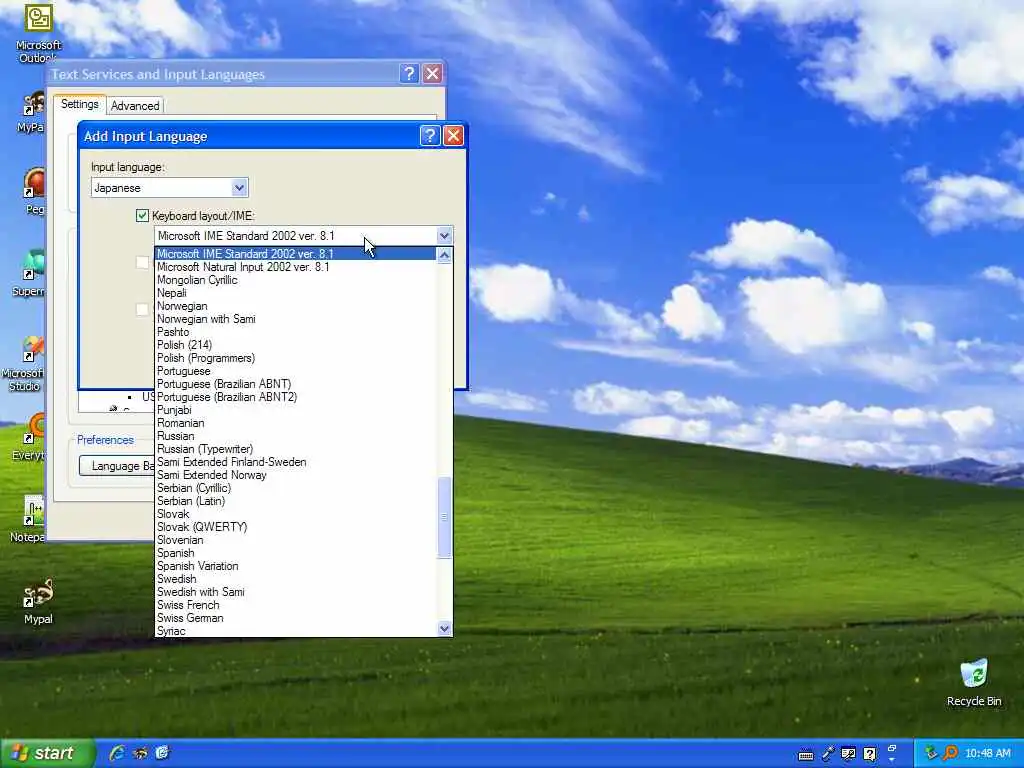Click the language bar restore icon
1024x768 pixels.
point(891,748)
